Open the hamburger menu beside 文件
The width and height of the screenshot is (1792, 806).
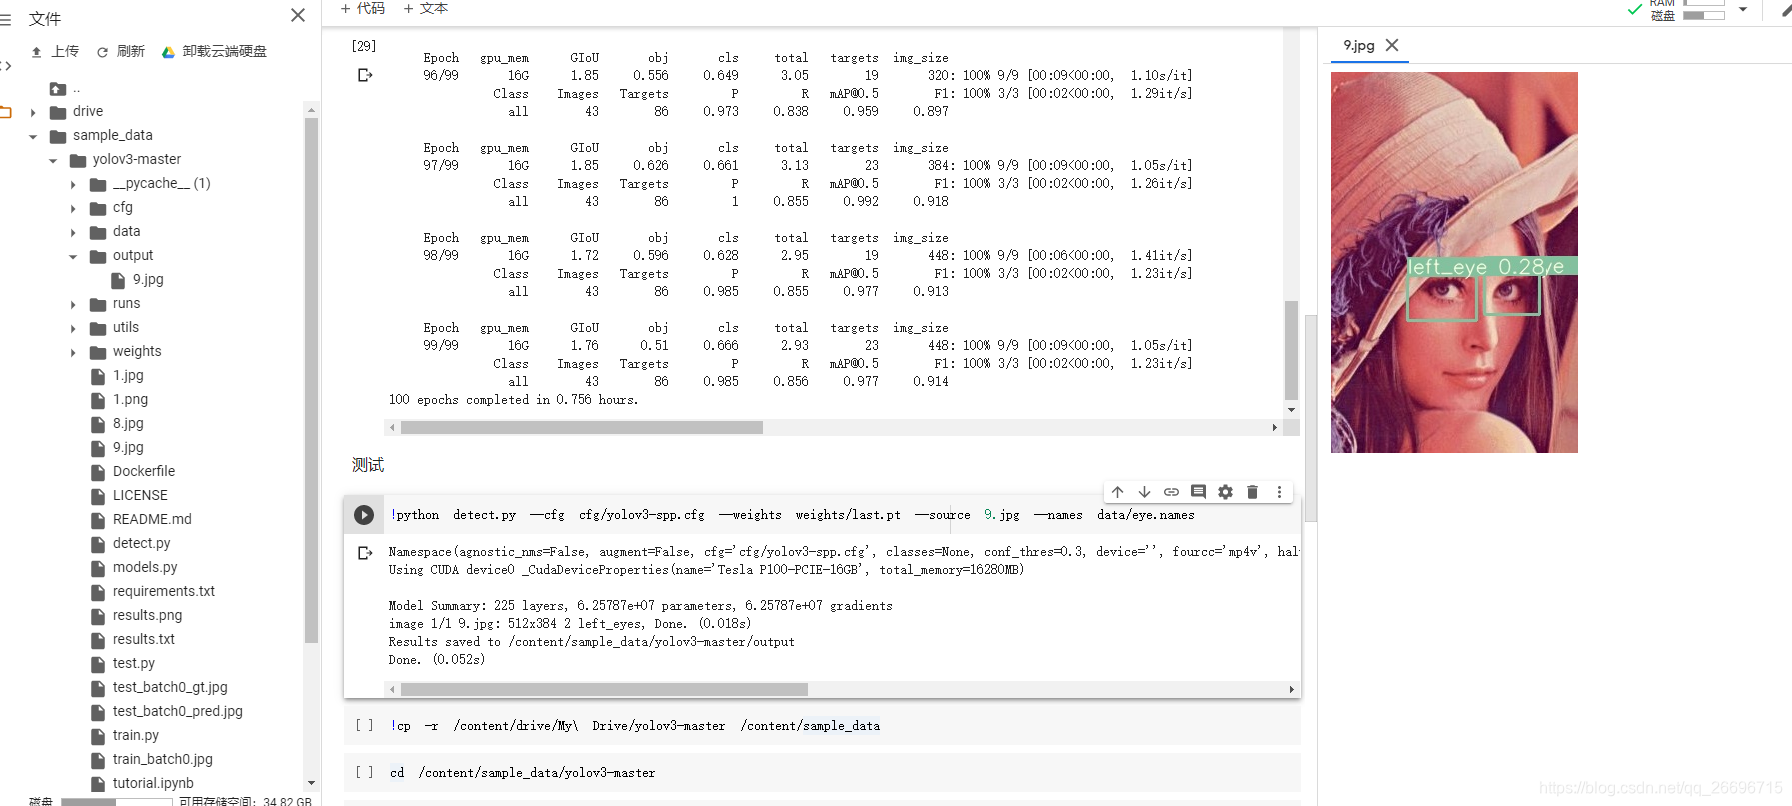5,19
